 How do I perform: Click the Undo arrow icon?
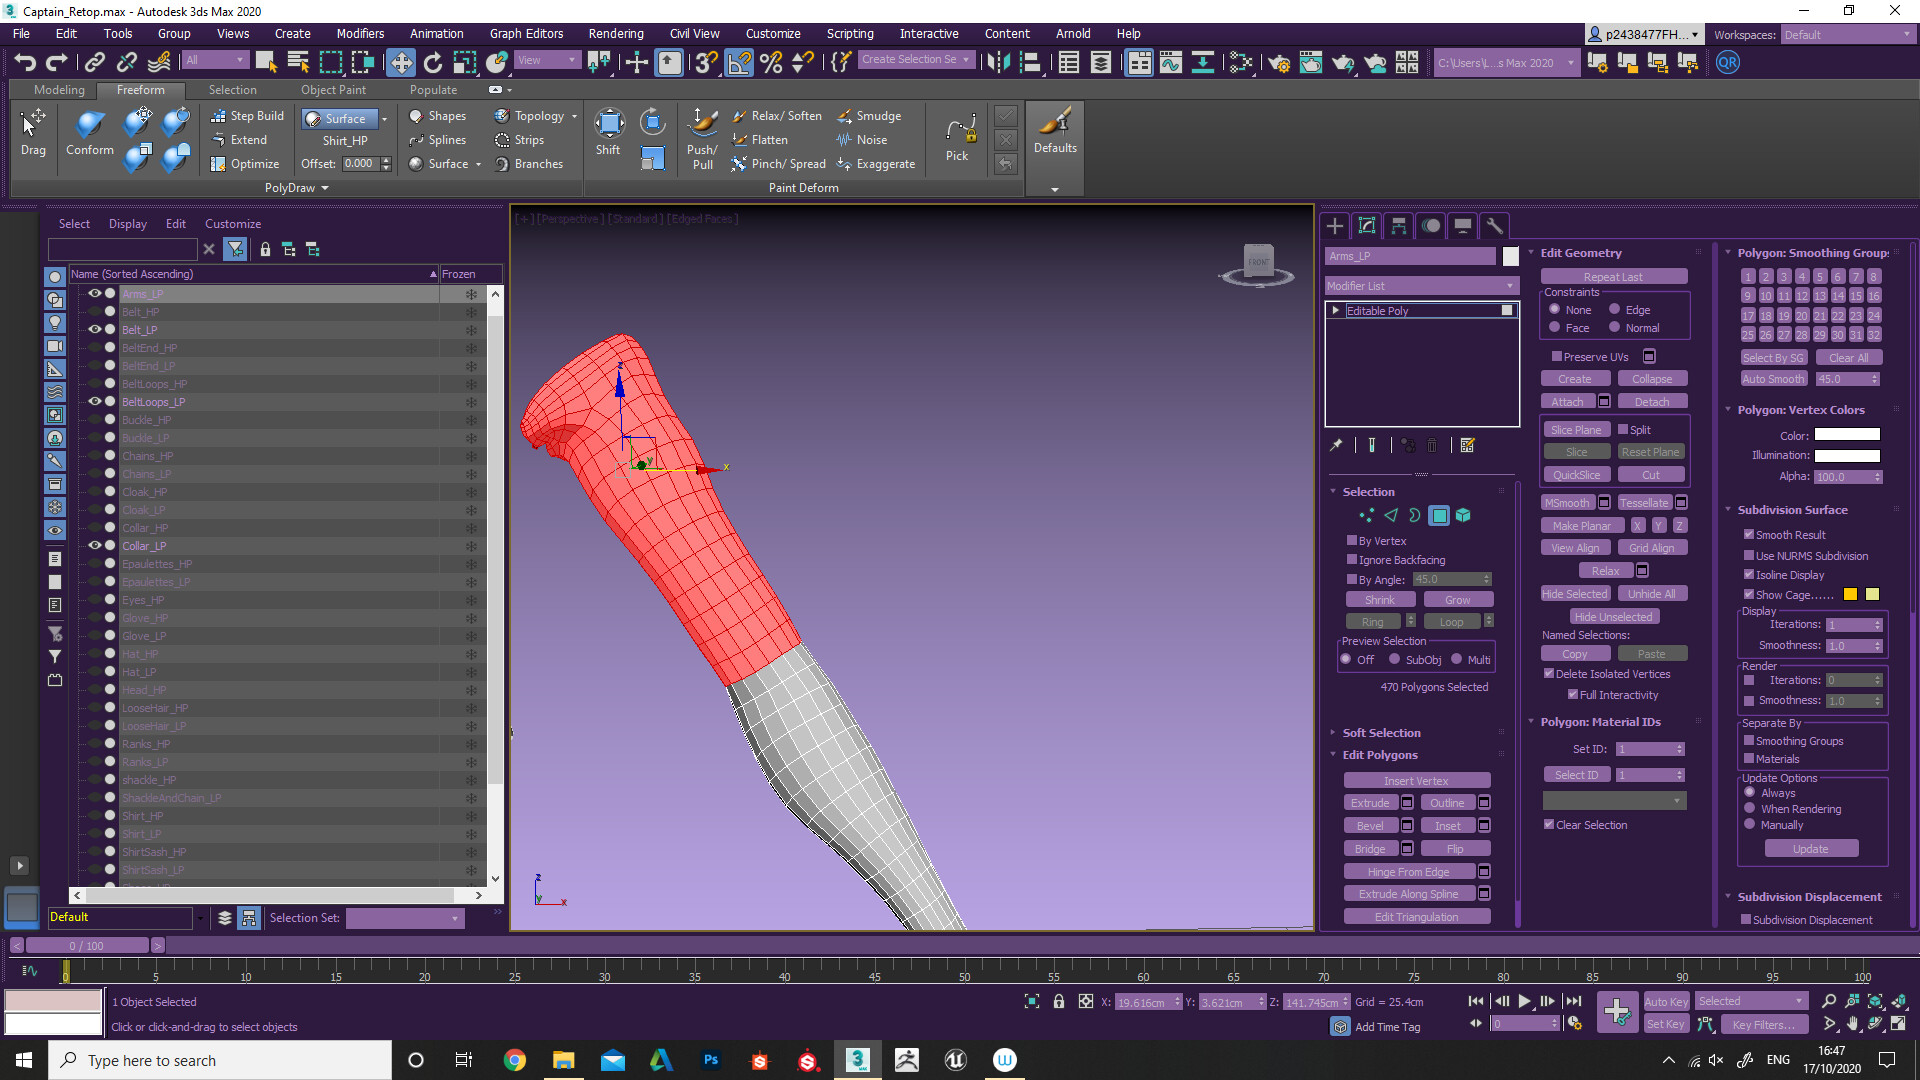click(24, 62)
